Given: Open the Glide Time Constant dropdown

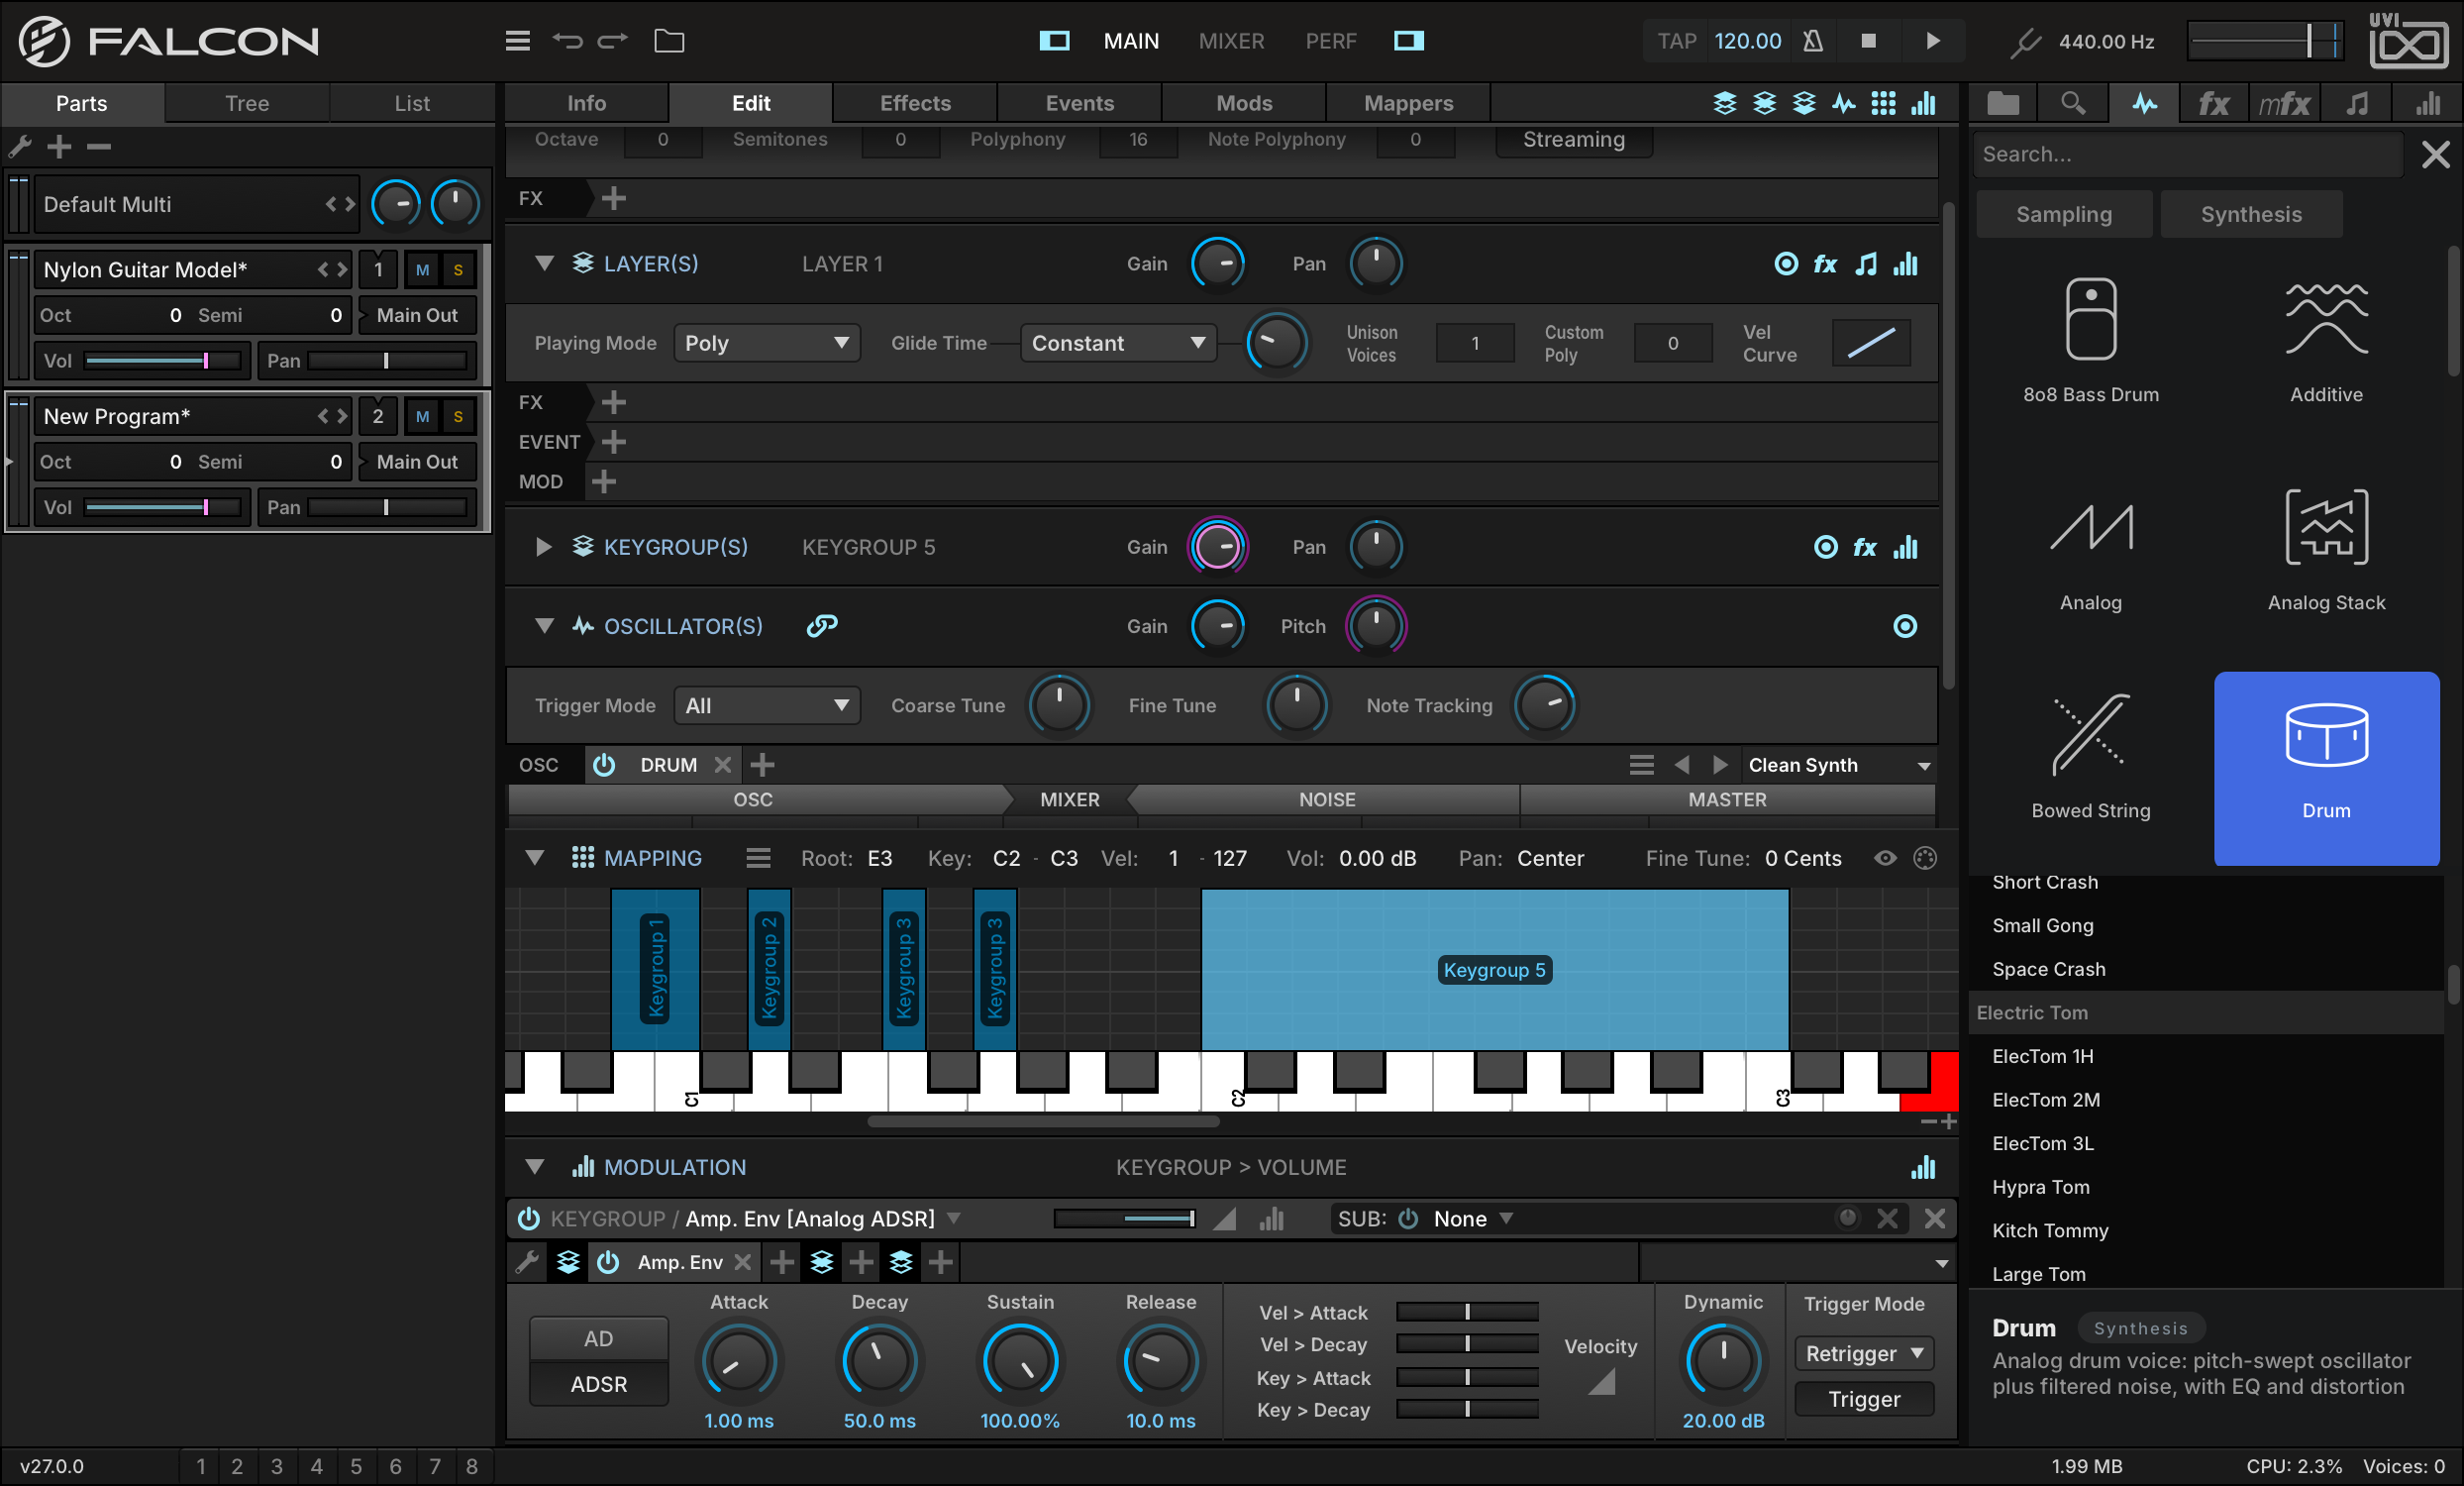Looking at the screenshot, I should (1118, 343).
